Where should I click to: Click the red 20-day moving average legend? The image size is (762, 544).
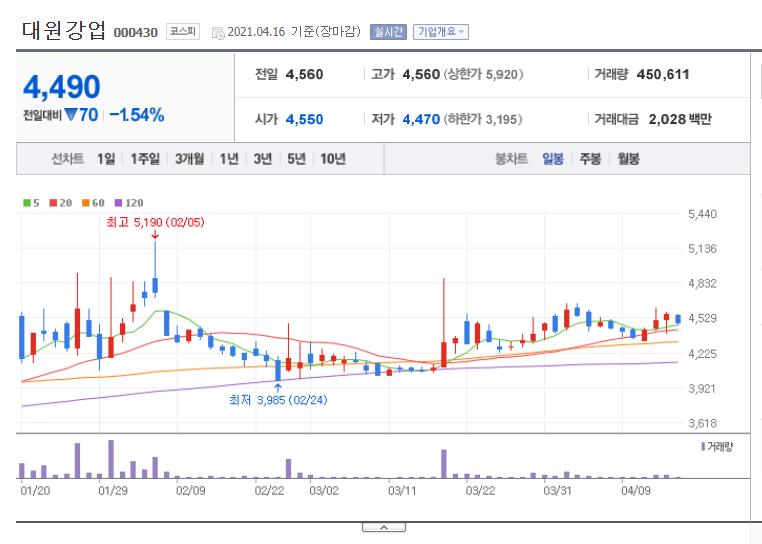tap(61, 203)
